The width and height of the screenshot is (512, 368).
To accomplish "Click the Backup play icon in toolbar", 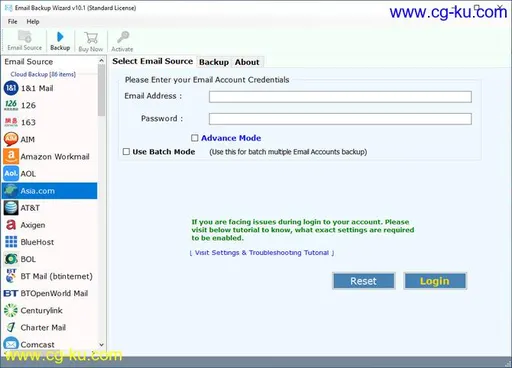I will (60, 37).
